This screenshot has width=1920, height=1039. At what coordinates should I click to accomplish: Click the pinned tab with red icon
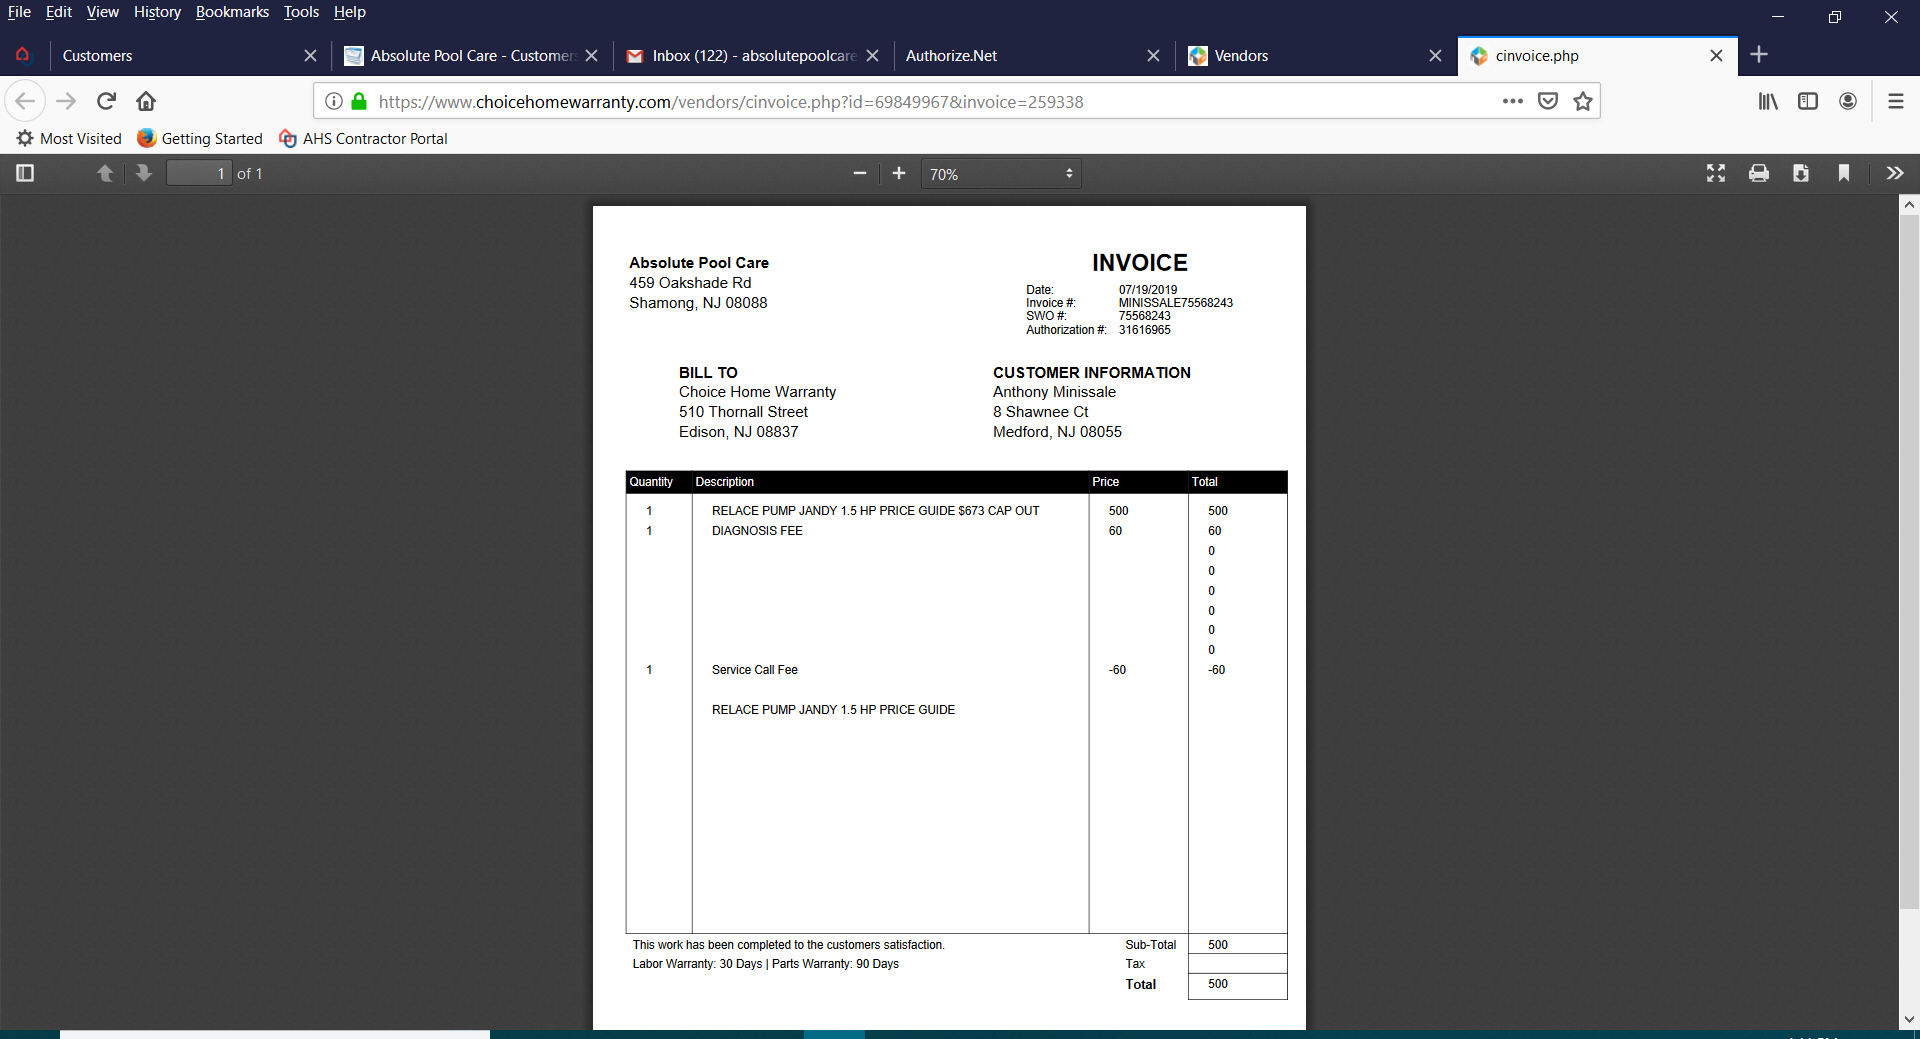point(22,55)
